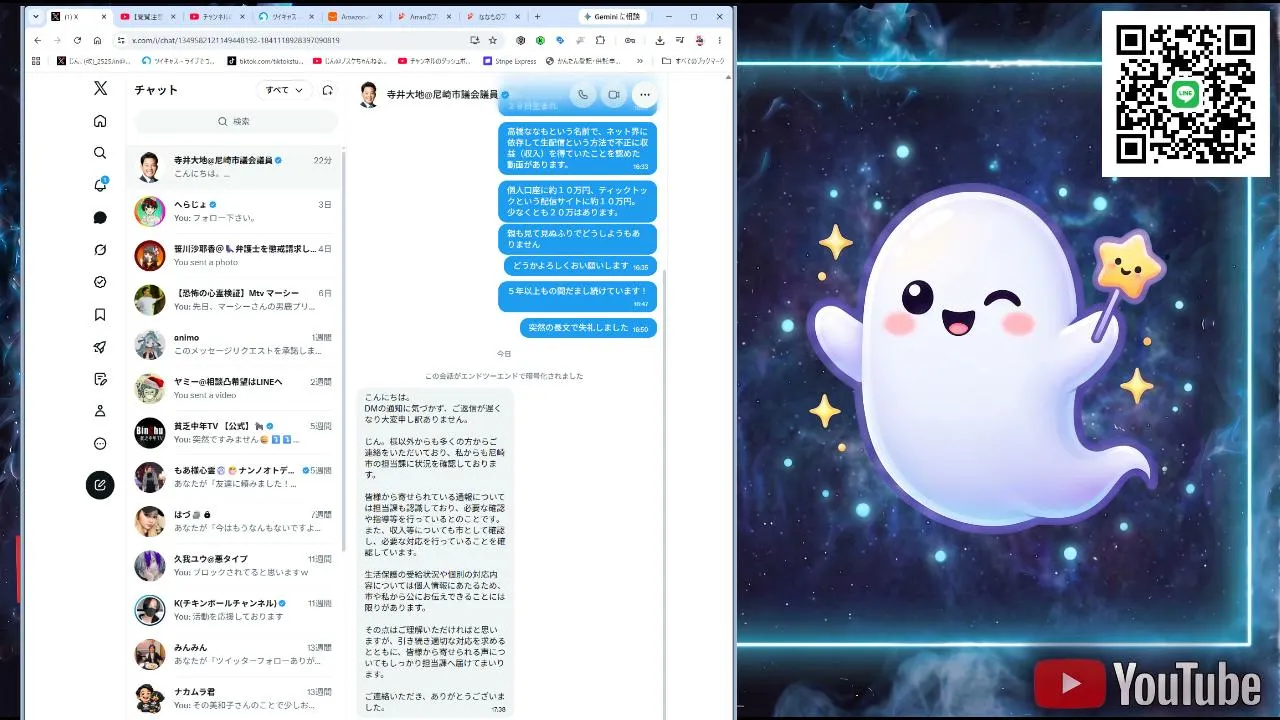Click the 突然の長文で失礼しました message bubble
The width and height of the screenshot is (1280, 720).
[588, 328]
